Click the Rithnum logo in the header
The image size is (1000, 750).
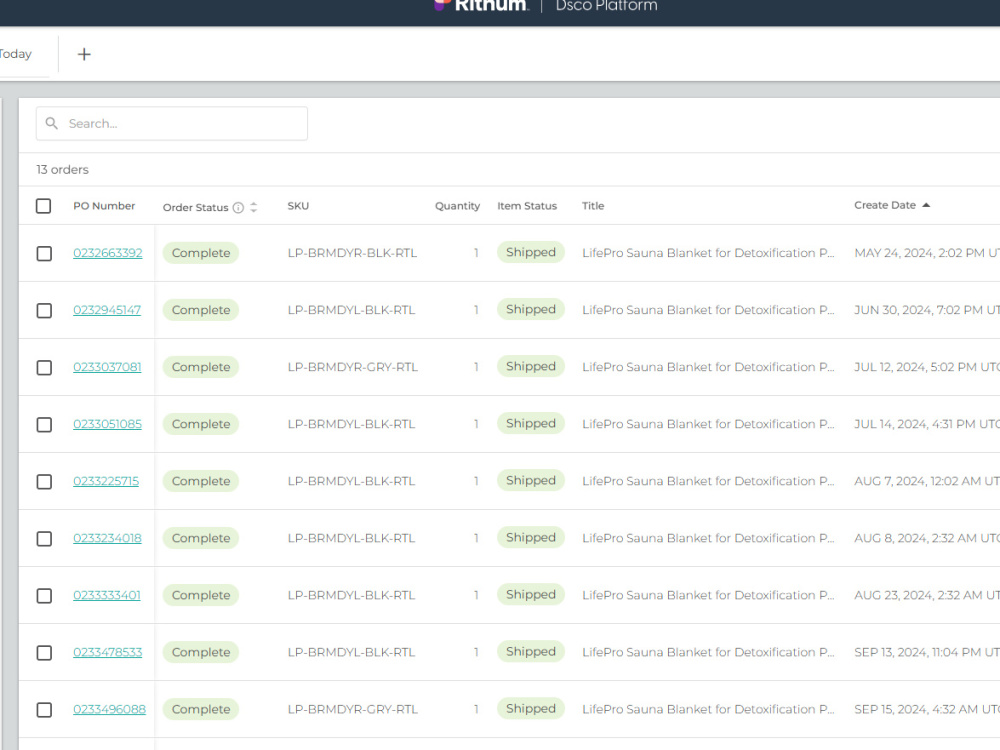click(482, 6)
